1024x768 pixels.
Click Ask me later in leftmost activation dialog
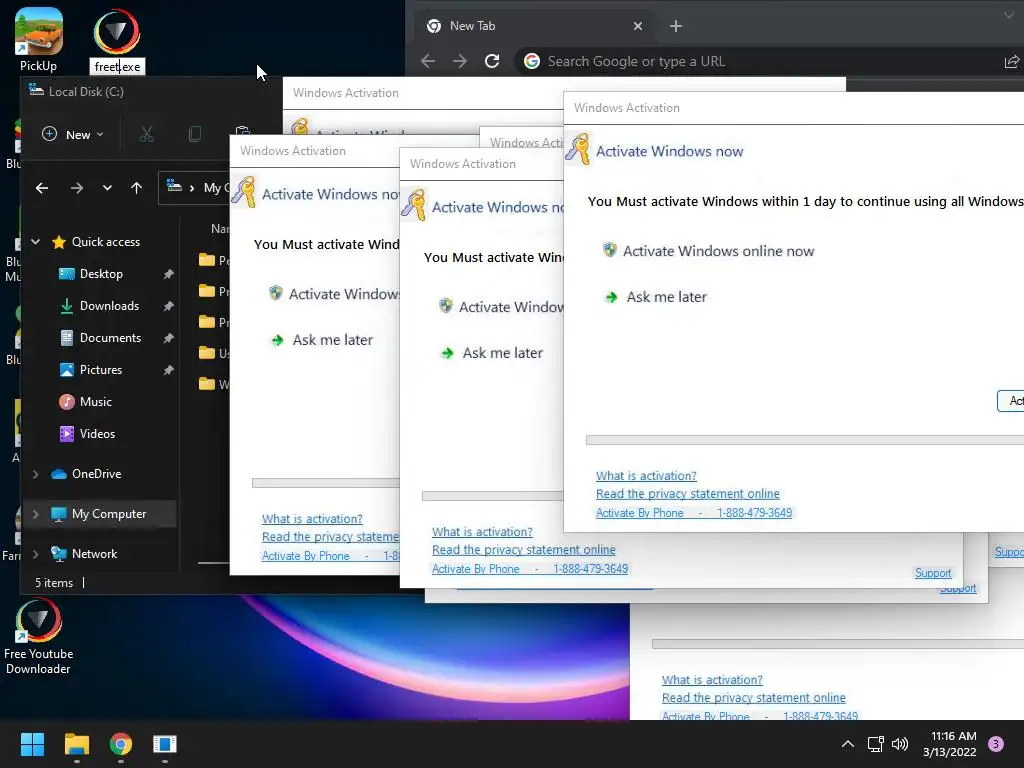click(x=323, y=340)
